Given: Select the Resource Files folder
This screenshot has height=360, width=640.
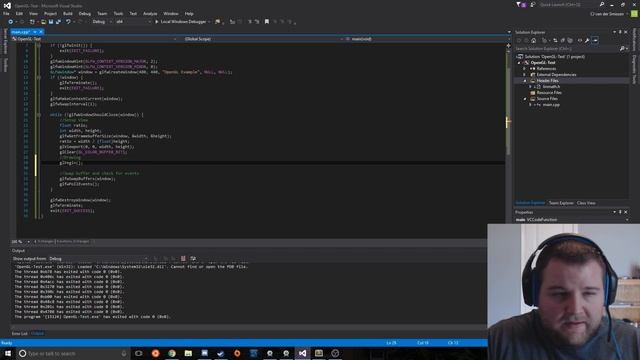Looking at the screenshot, I should 549,93.
